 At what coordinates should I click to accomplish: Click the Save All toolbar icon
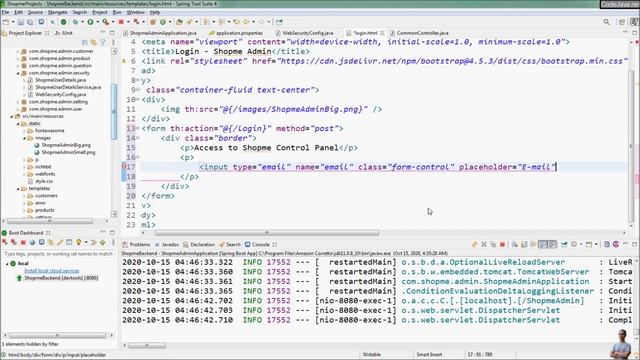coord(30,22)
